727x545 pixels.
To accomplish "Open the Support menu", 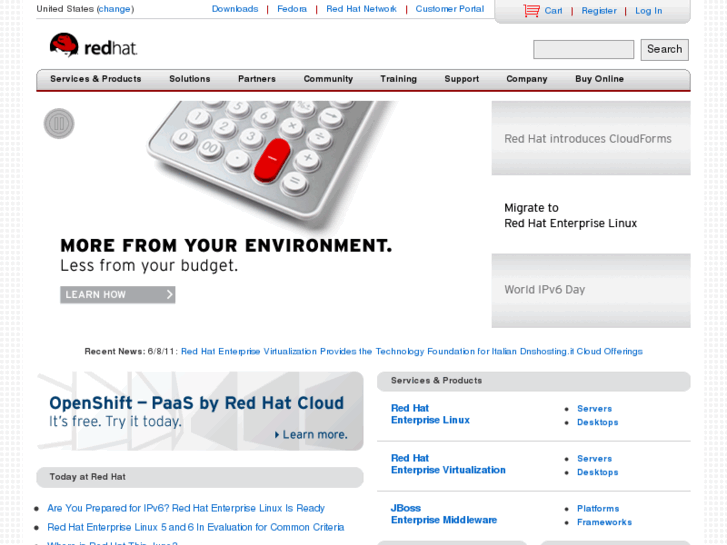I will [461, 79].
